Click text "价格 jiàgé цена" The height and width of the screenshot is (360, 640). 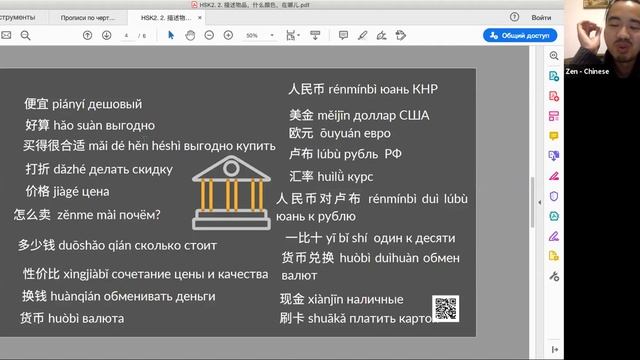tap(67, 191)
